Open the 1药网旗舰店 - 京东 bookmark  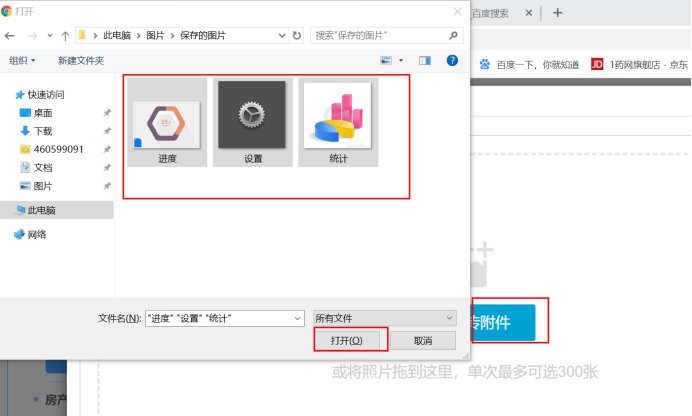point(640,65)
